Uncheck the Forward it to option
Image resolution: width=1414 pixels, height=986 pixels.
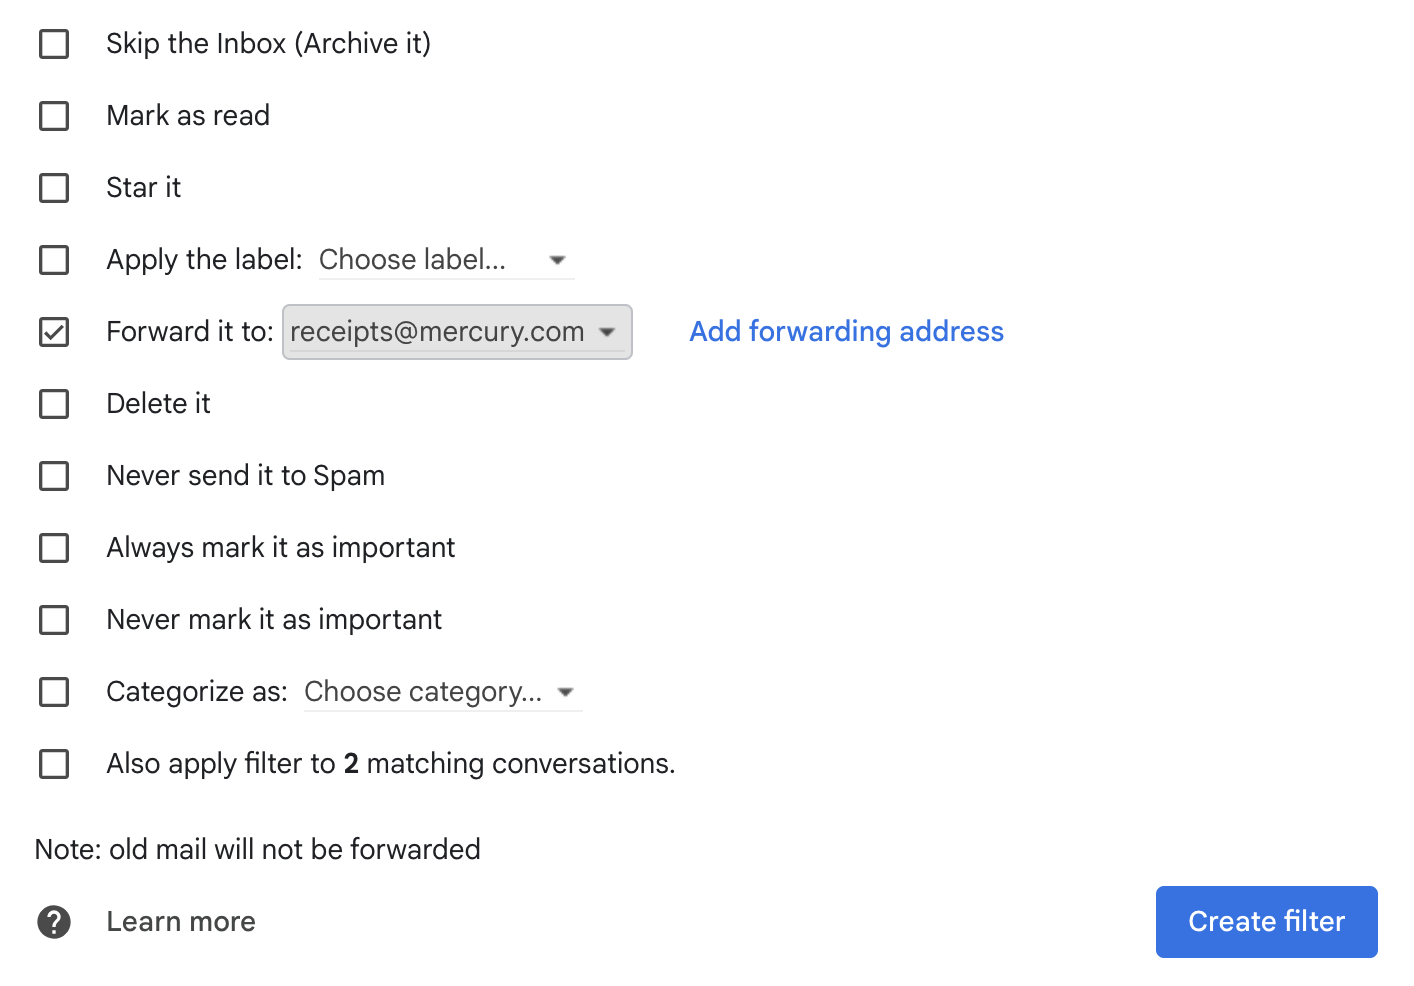pyautogui.click(x=54, y=332)
